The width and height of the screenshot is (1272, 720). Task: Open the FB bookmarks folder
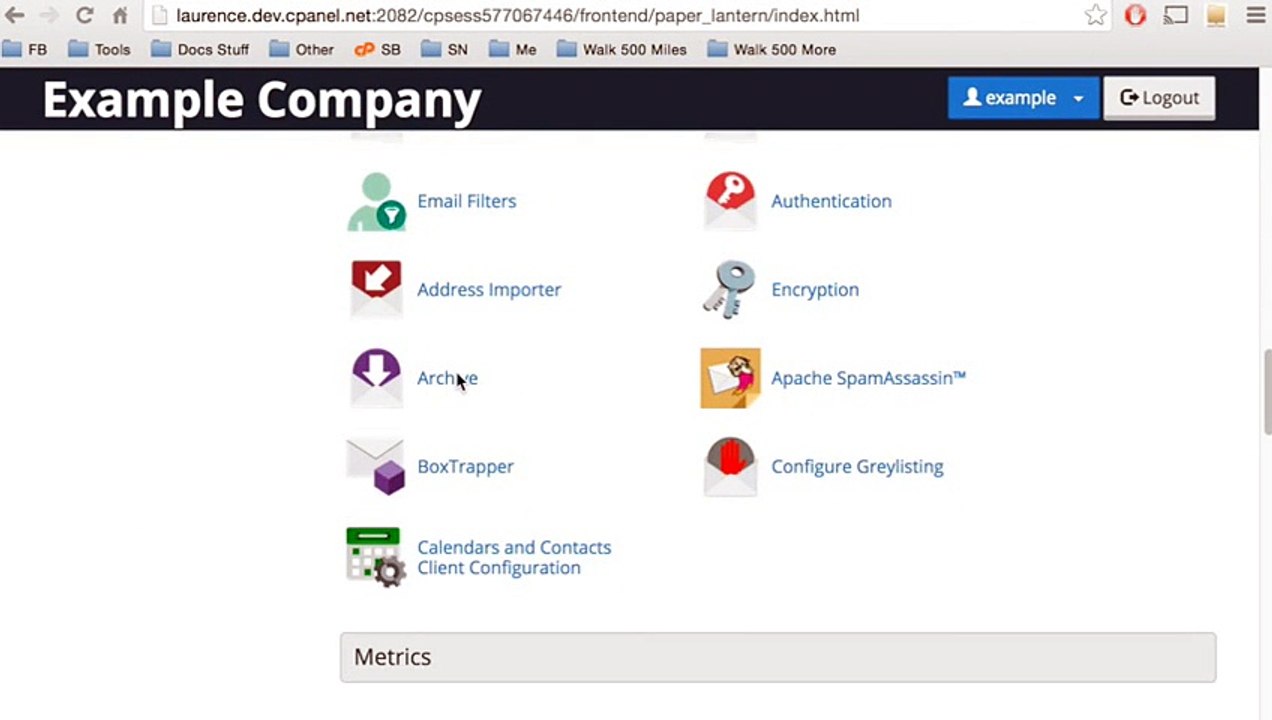click(25, 49)
